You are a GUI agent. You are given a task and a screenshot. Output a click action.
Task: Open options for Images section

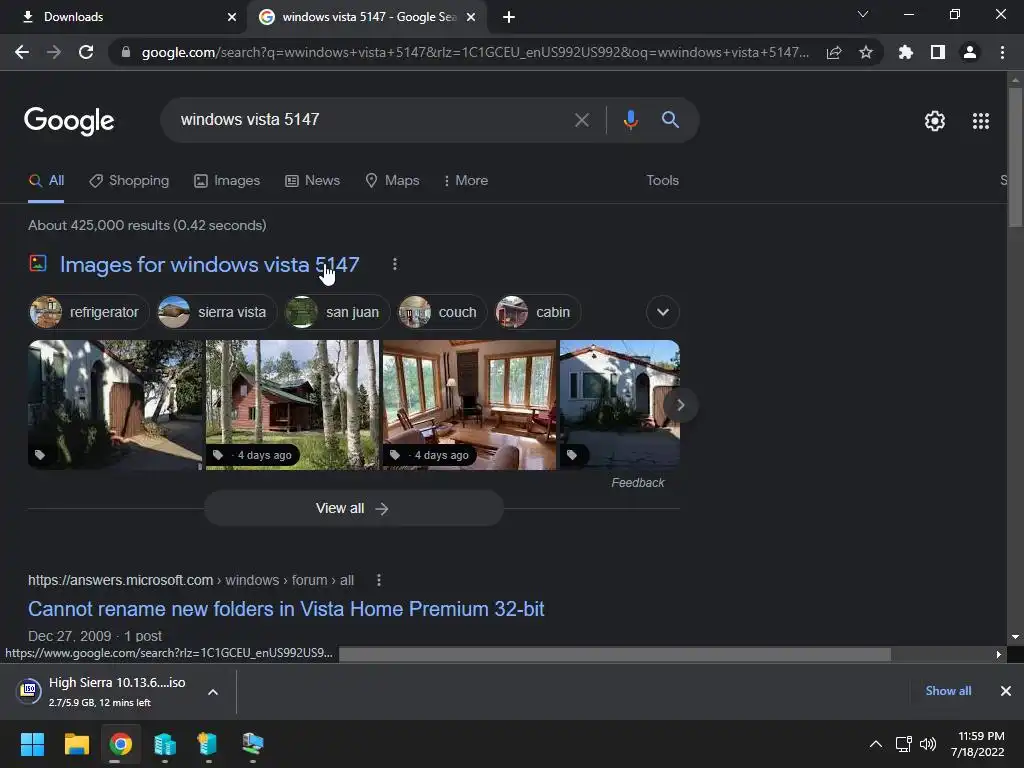pos(394,264)
